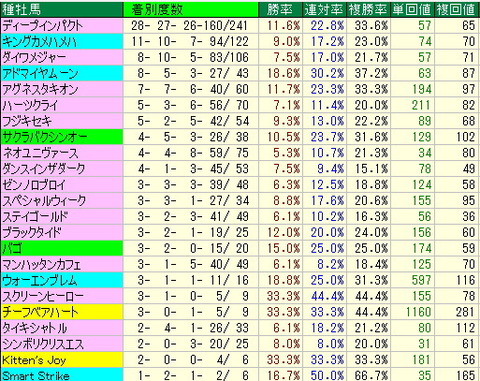Click 複勝率 33.6% of ディープインパクト
This screenshot has width=480, height=381.
point(371,26)
